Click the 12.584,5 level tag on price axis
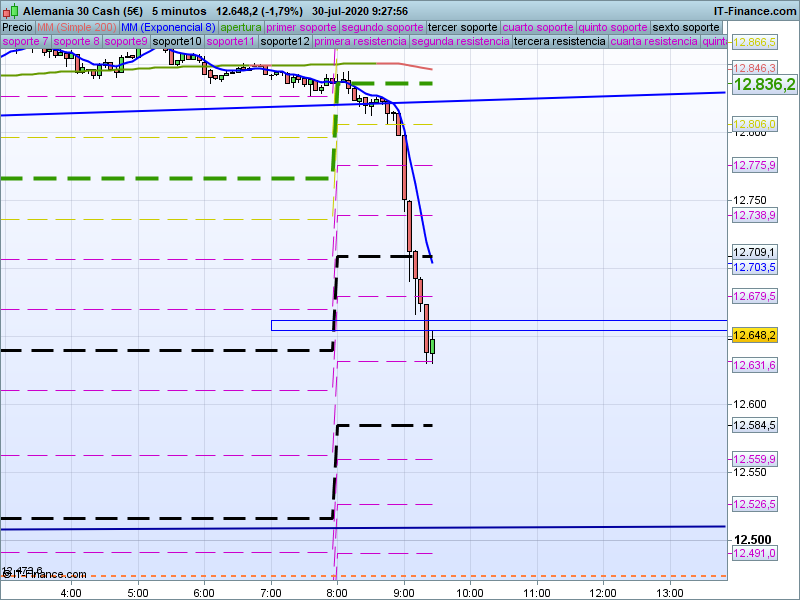Image resolution: width=800 pixels, height=600 pixels. coord(755,426)
